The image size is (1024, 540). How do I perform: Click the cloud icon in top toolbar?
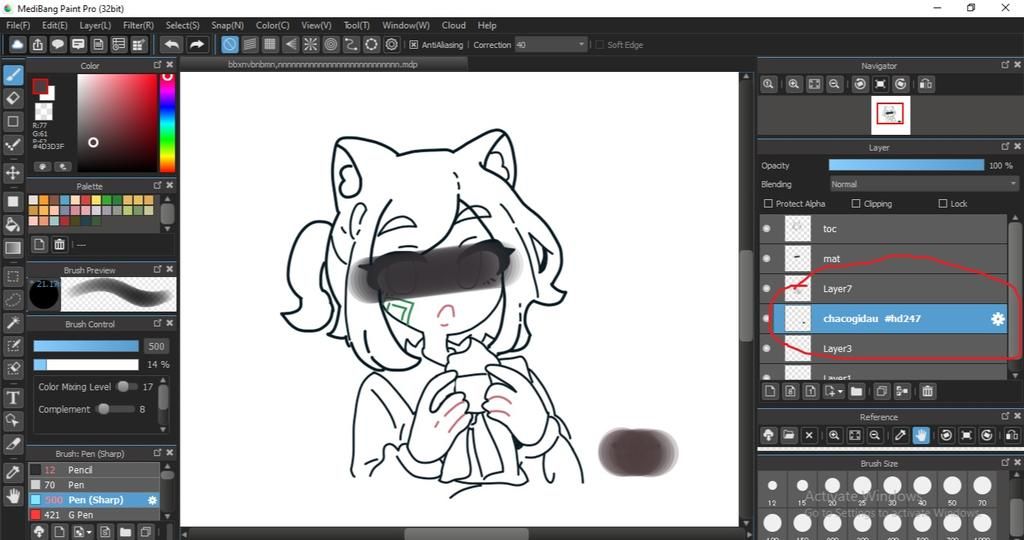point(17,44)
